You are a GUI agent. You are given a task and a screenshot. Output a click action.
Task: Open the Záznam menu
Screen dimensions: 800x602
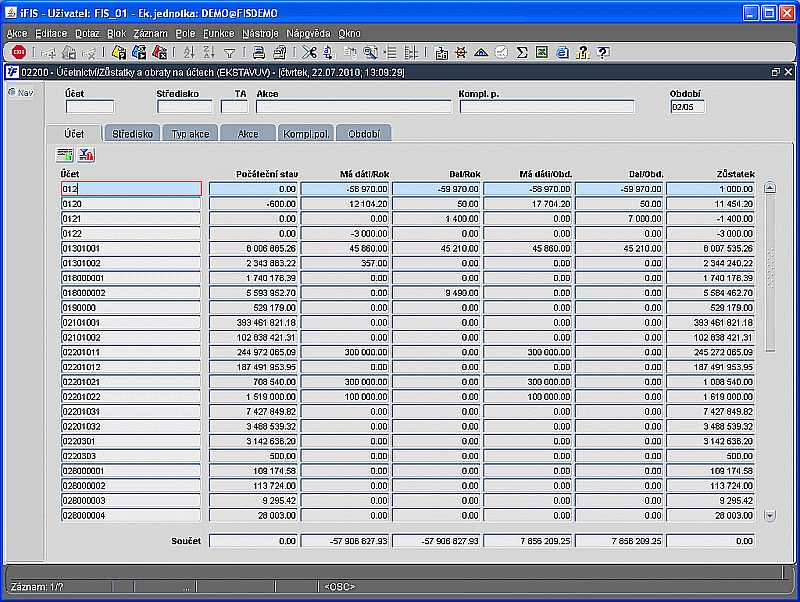(x=150, y=33)
